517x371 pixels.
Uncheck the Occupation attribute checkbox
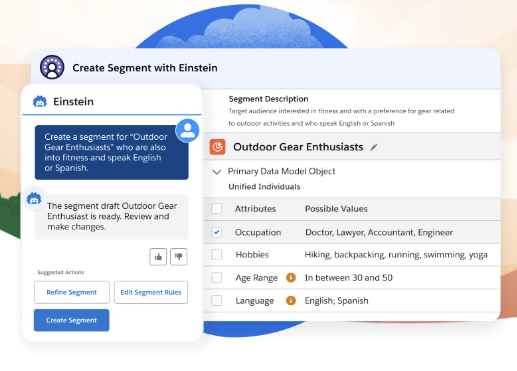[217, 232]
